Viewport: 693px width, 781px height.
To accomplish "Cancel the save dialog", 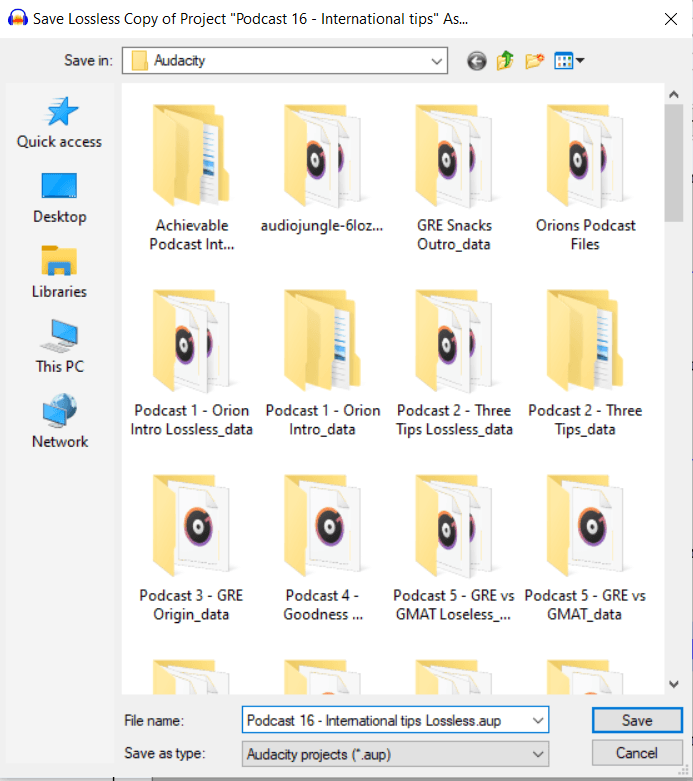I will coord(636,753).
